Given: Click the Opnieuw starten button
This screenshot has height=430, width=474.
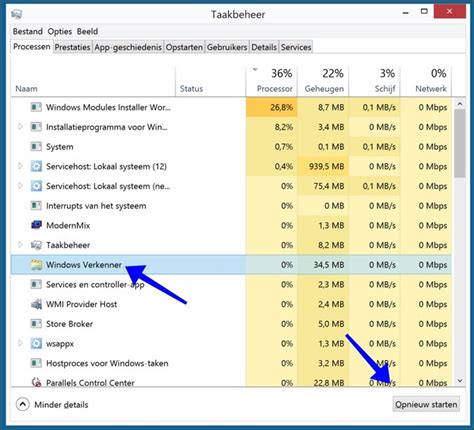Looking at the screenshot, I should tap(426, 404).
